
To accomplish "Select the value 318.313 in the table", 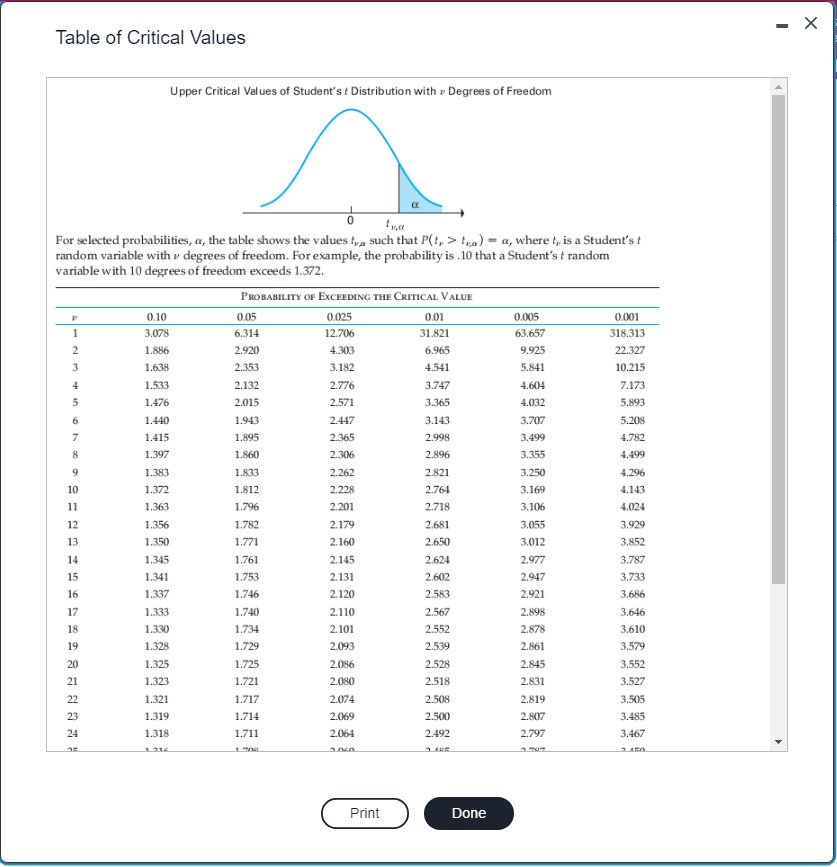I will 627,333.
